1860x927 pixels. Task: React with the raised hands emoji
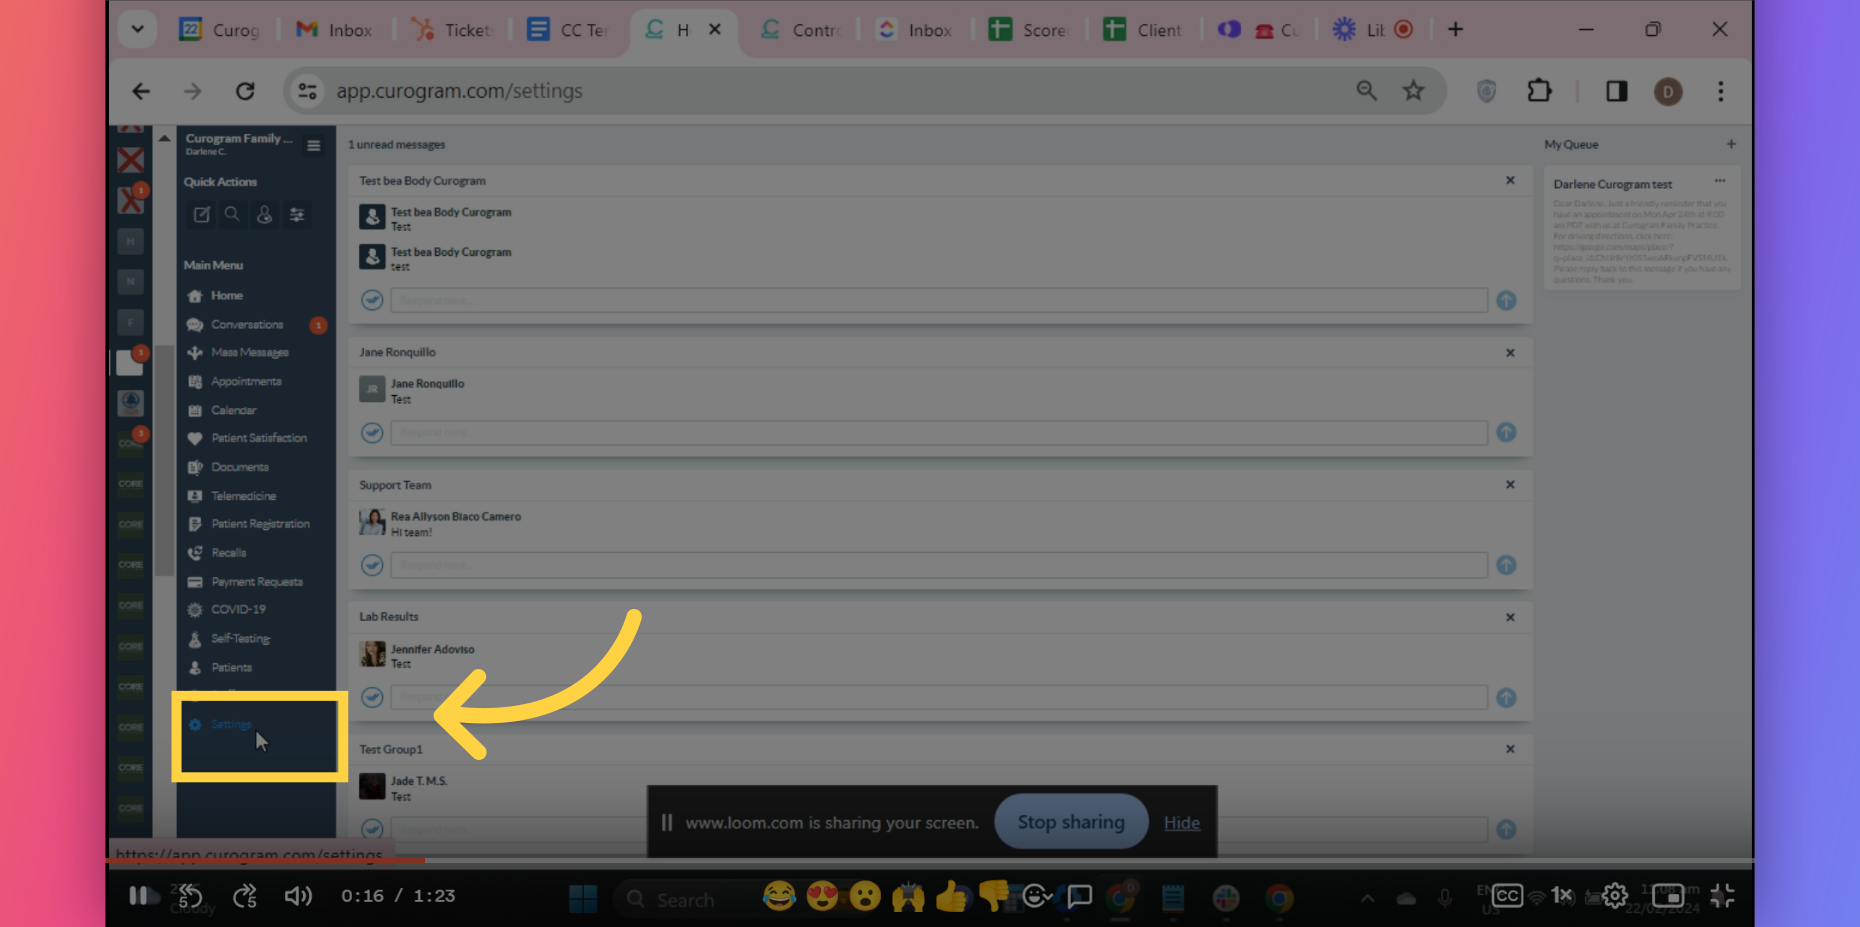tap(908, 896)
